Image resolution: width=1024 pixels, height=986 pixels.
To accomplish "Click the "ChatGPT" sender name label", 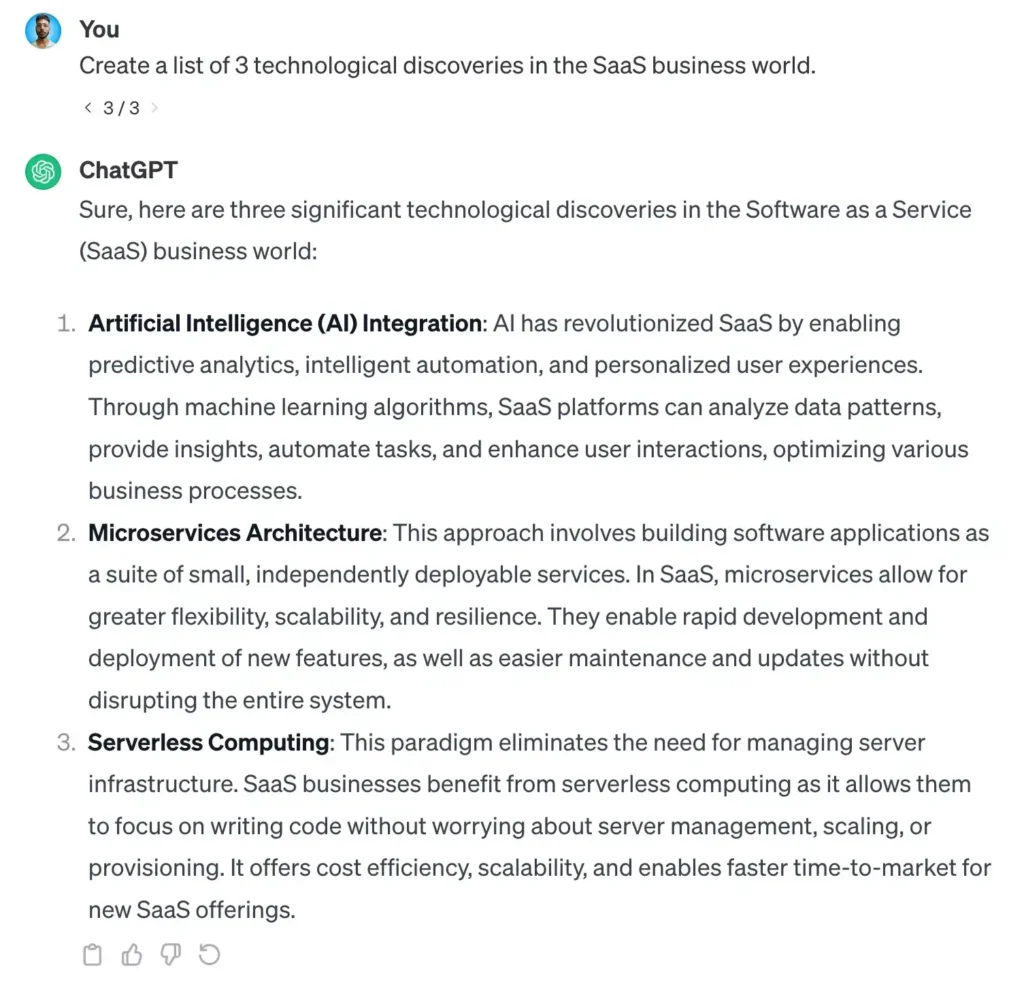I will [128, 170].
